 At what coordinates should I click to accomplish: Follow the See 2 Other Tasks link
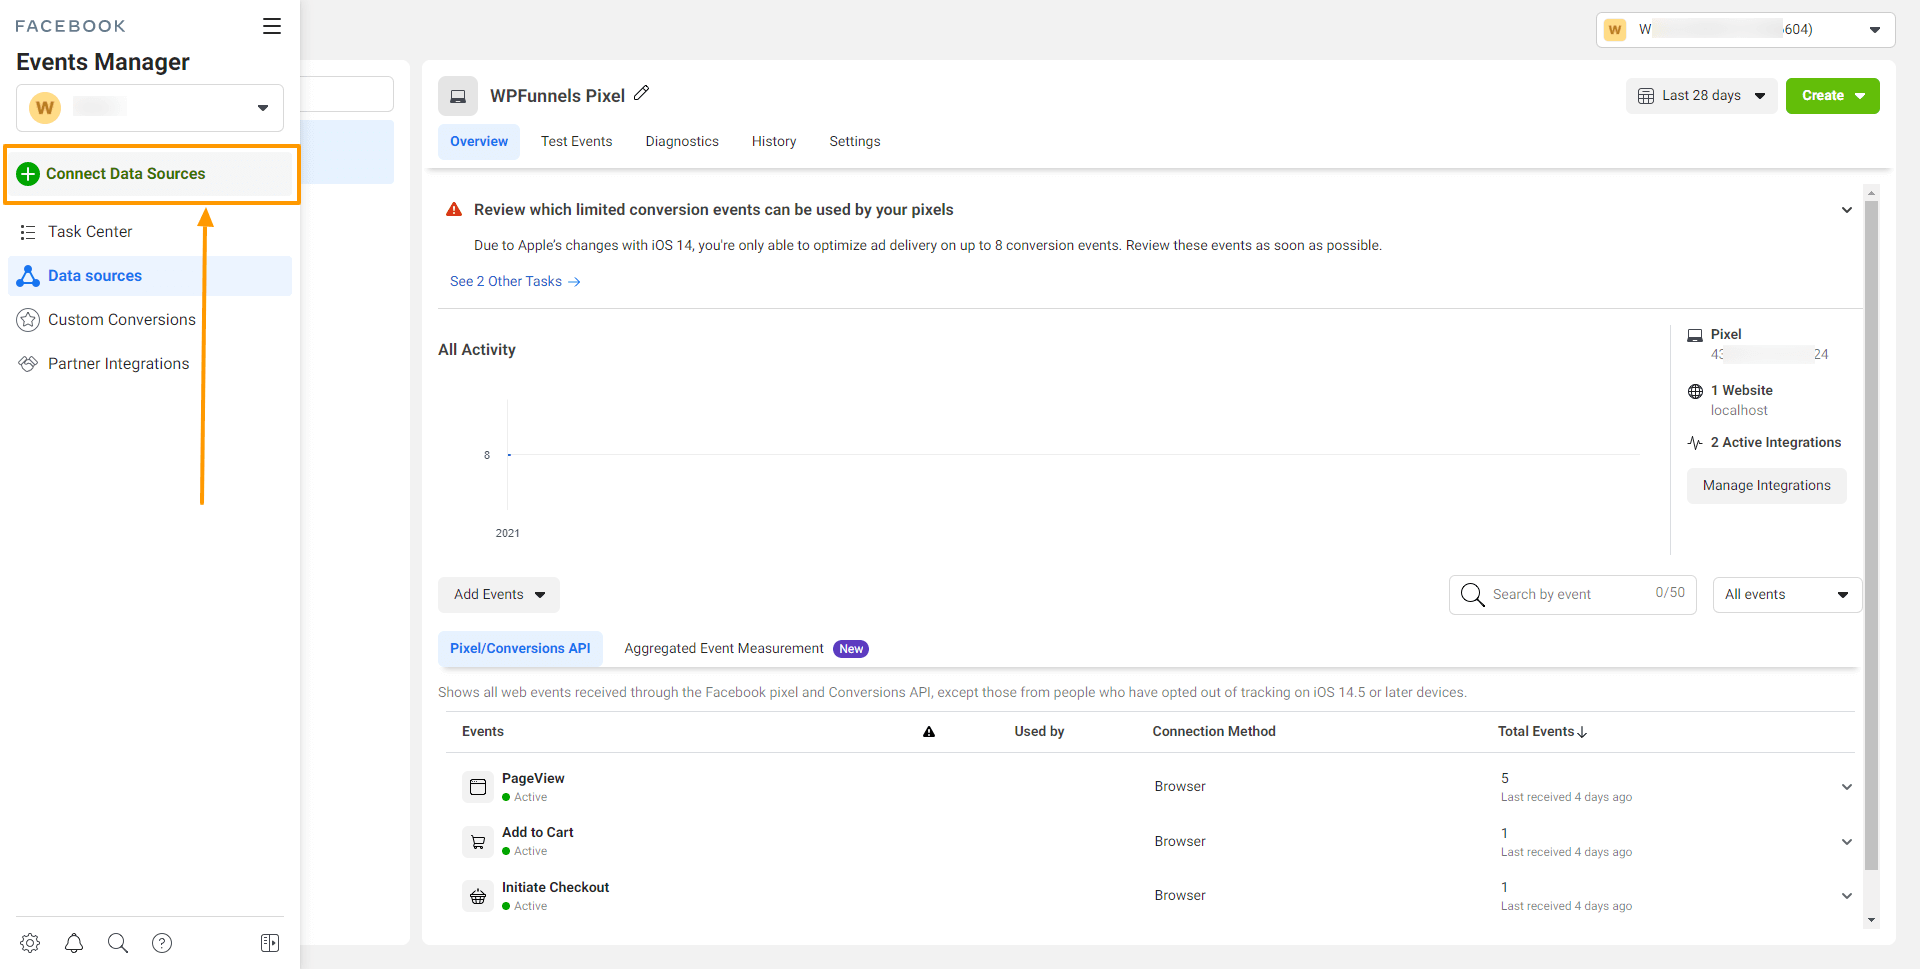515,282
